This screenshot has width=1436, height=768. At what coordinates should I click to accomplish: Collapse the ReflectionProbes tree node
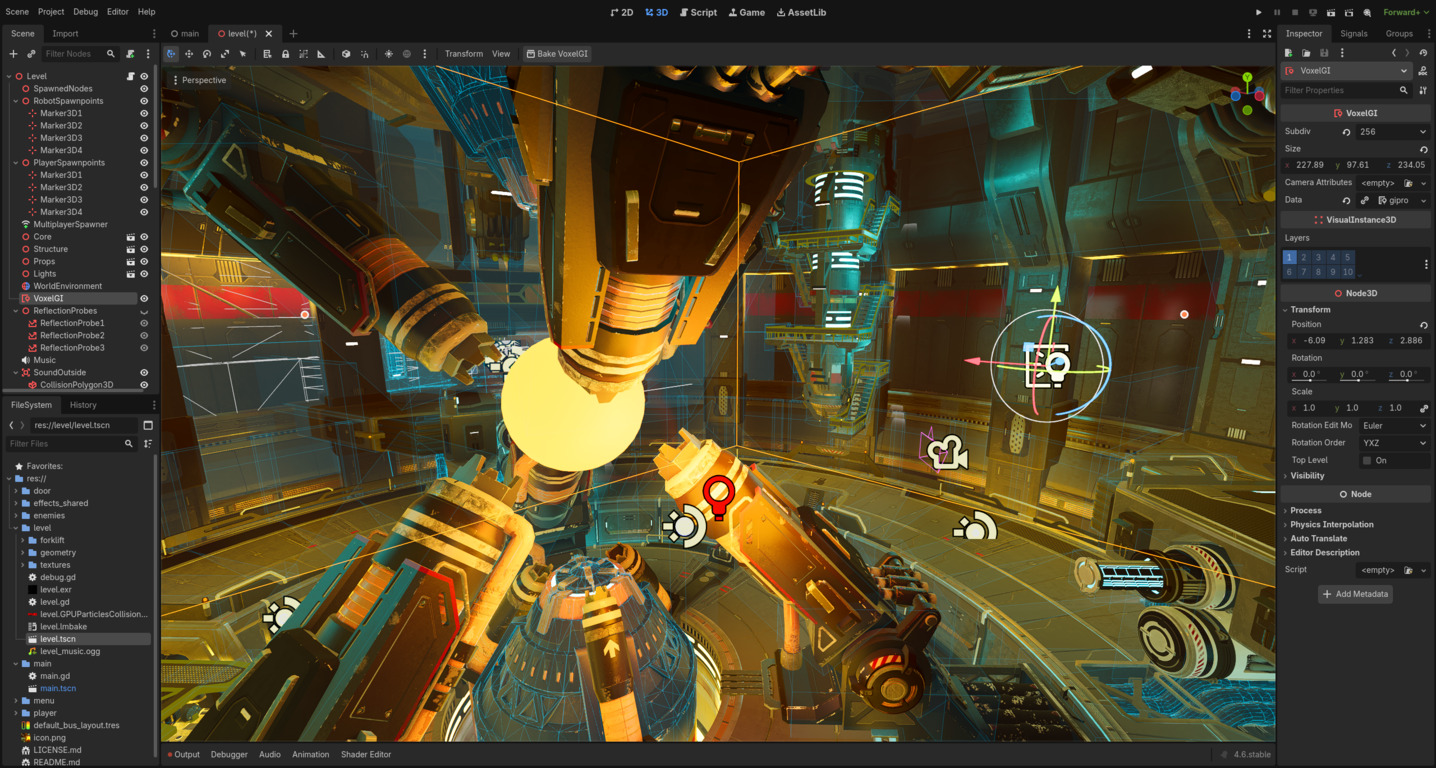(x=16, y=311)
